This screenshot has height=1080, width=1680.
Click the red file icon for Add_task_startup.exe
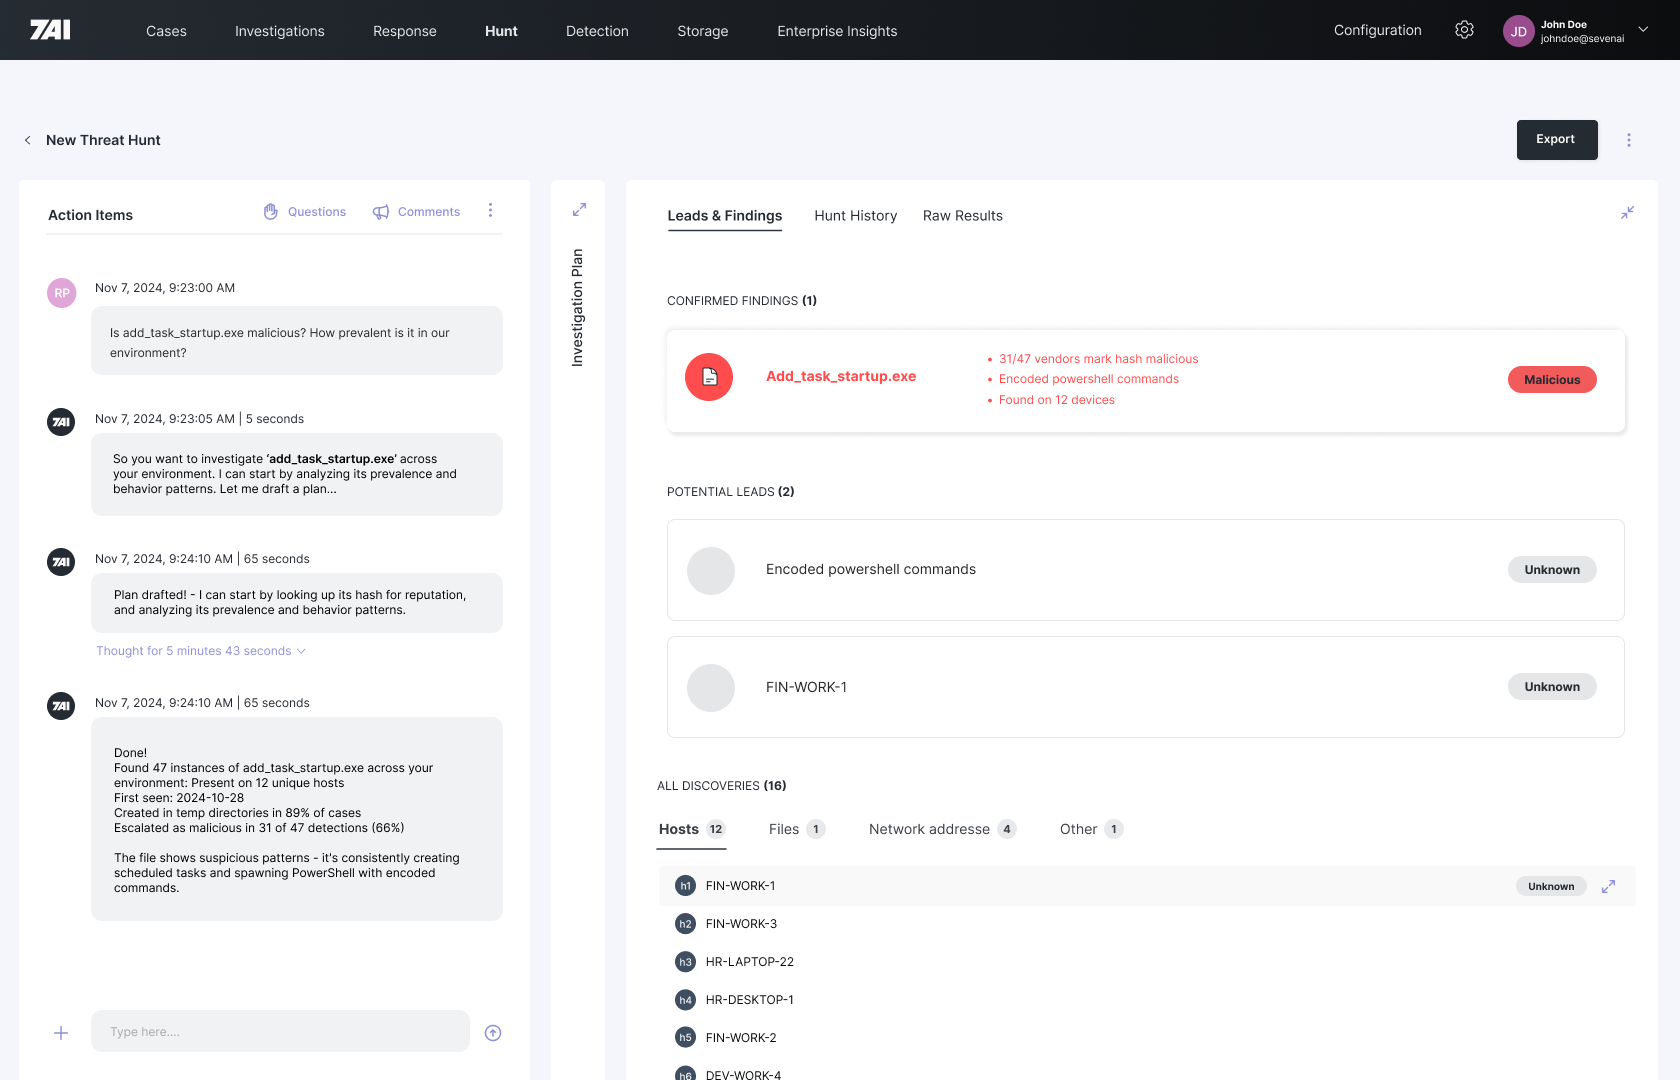709,377
